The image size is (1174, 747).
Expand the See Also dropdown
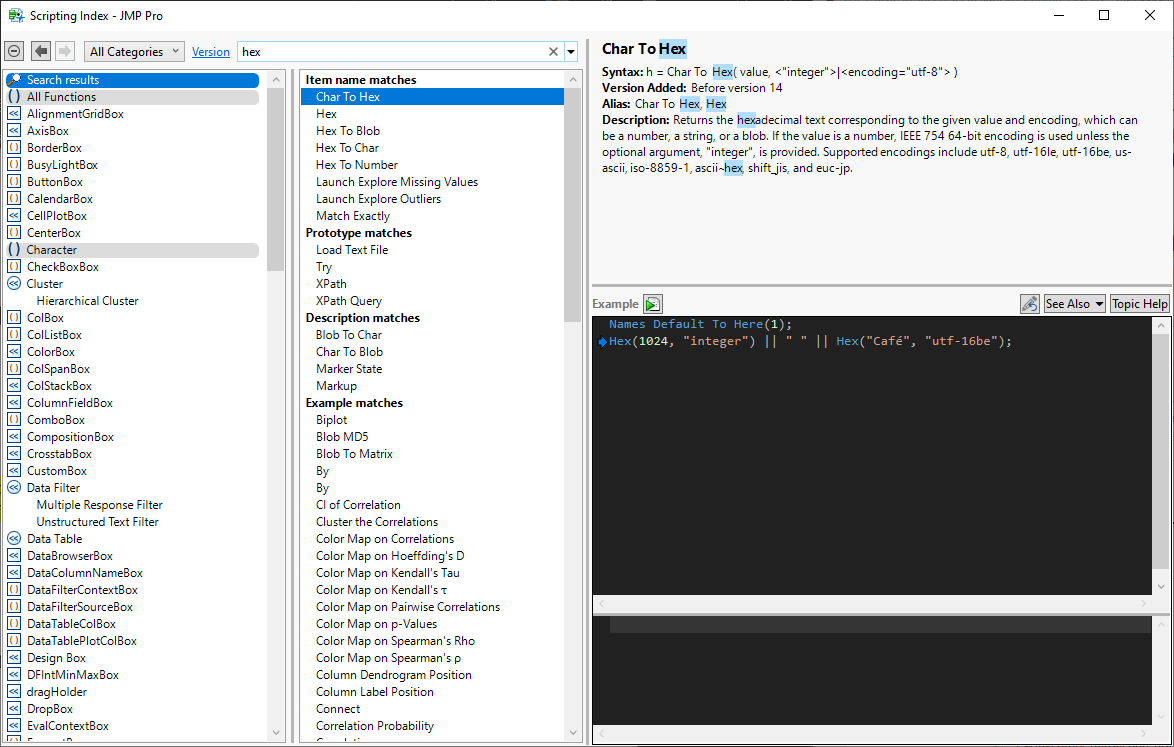coord(1074,304)
